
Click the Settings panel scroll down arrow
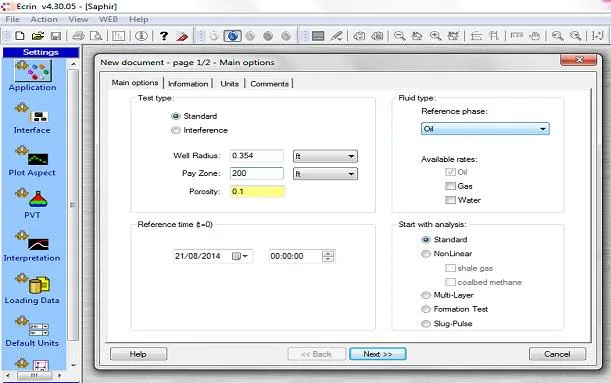click(73, 365)
